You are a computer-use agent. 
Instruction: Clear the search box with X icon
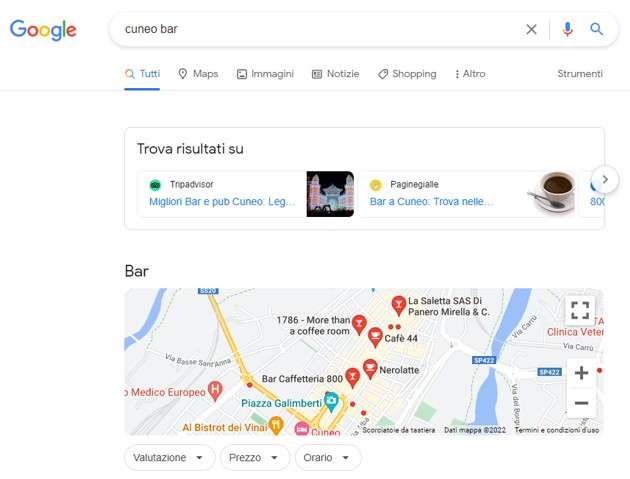click(531, 29)
